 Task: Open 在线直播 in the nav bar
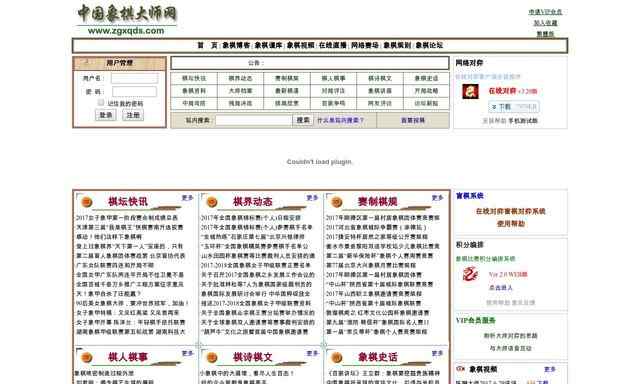(x=333, y=45)
